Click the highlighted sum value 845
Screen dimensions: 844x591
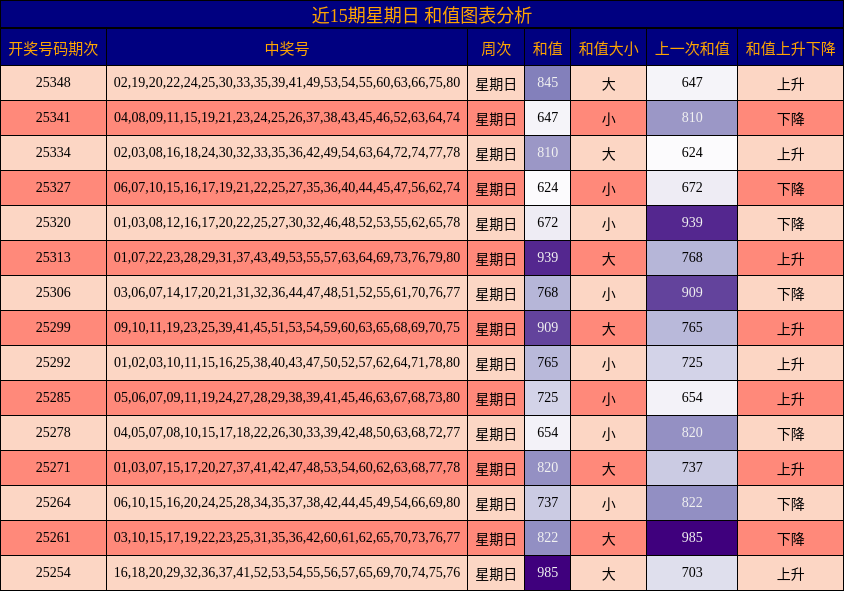tap(547, 82)
